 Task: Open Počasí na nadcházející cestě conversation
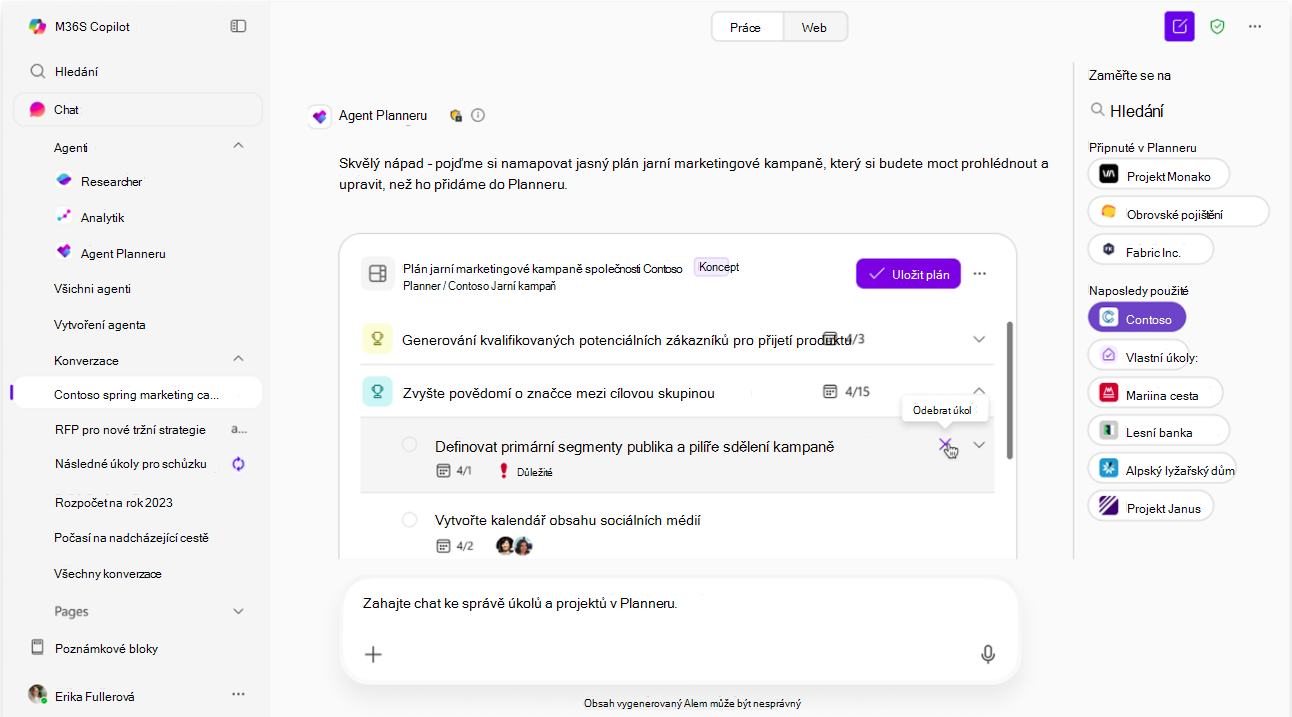click(x=131, y=538)
